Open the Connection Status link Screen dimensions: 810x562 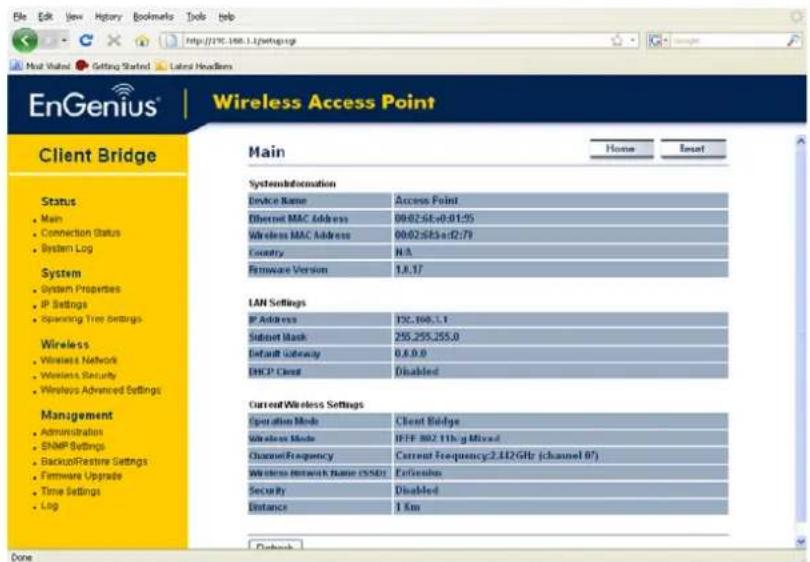[x=81, y=233]
